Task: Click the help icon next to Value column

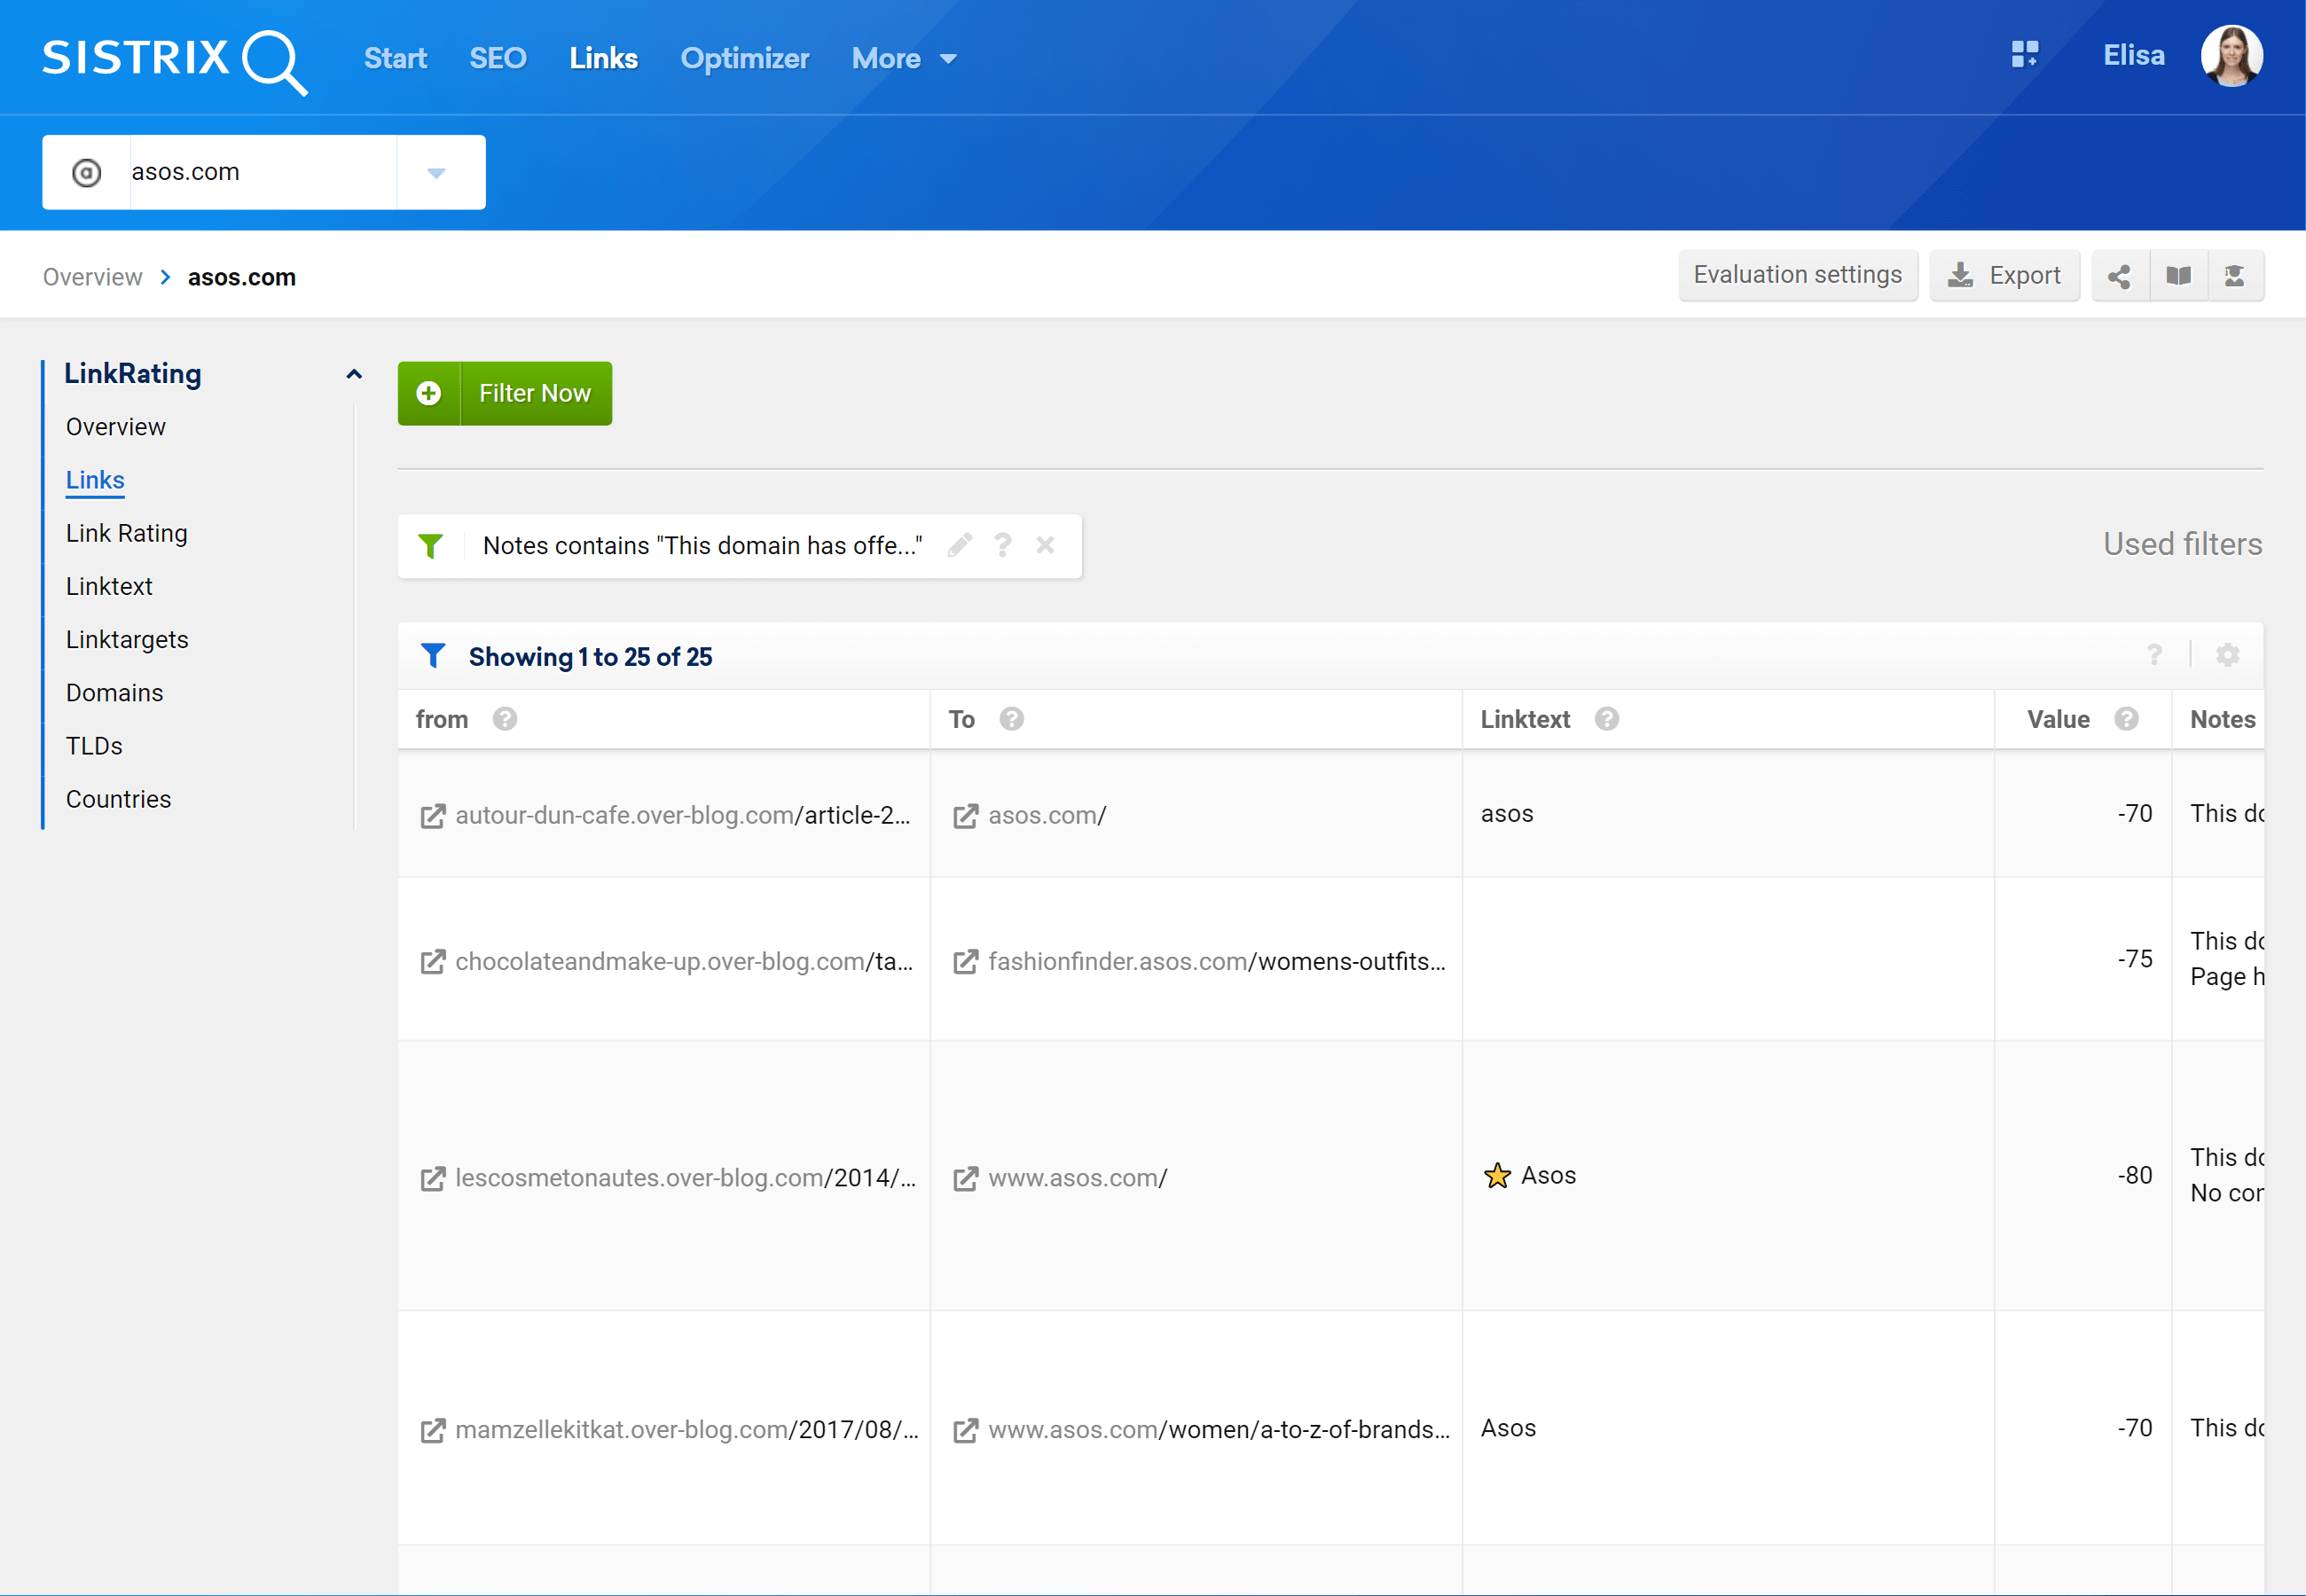Action: tap(2127, 719)
